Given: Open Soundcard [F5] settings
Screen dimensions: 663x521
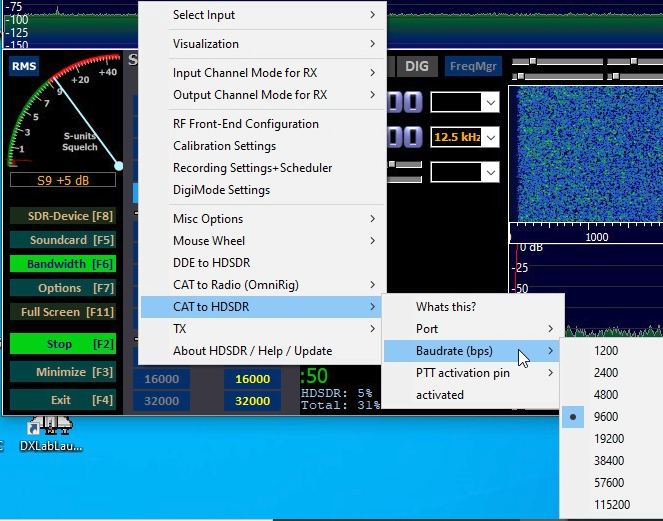Looking at the screenshot, I should point(63,240).
